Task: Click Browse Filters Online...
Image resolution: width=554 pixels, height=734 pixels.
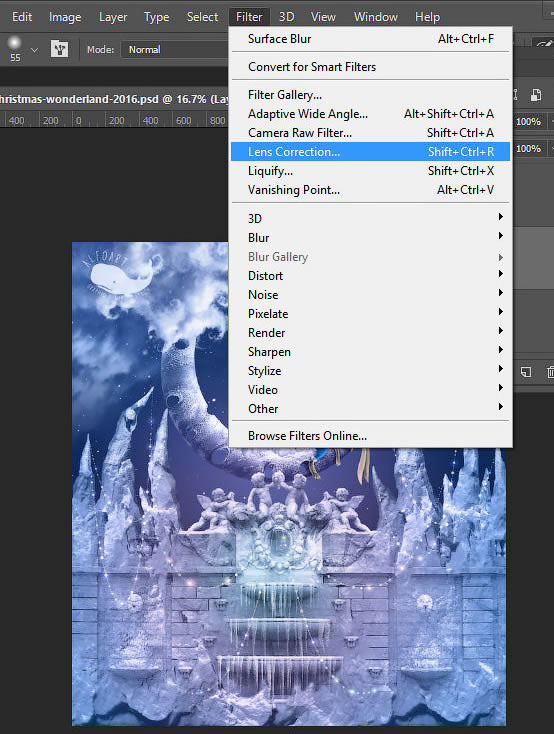Action: (370, 436)
